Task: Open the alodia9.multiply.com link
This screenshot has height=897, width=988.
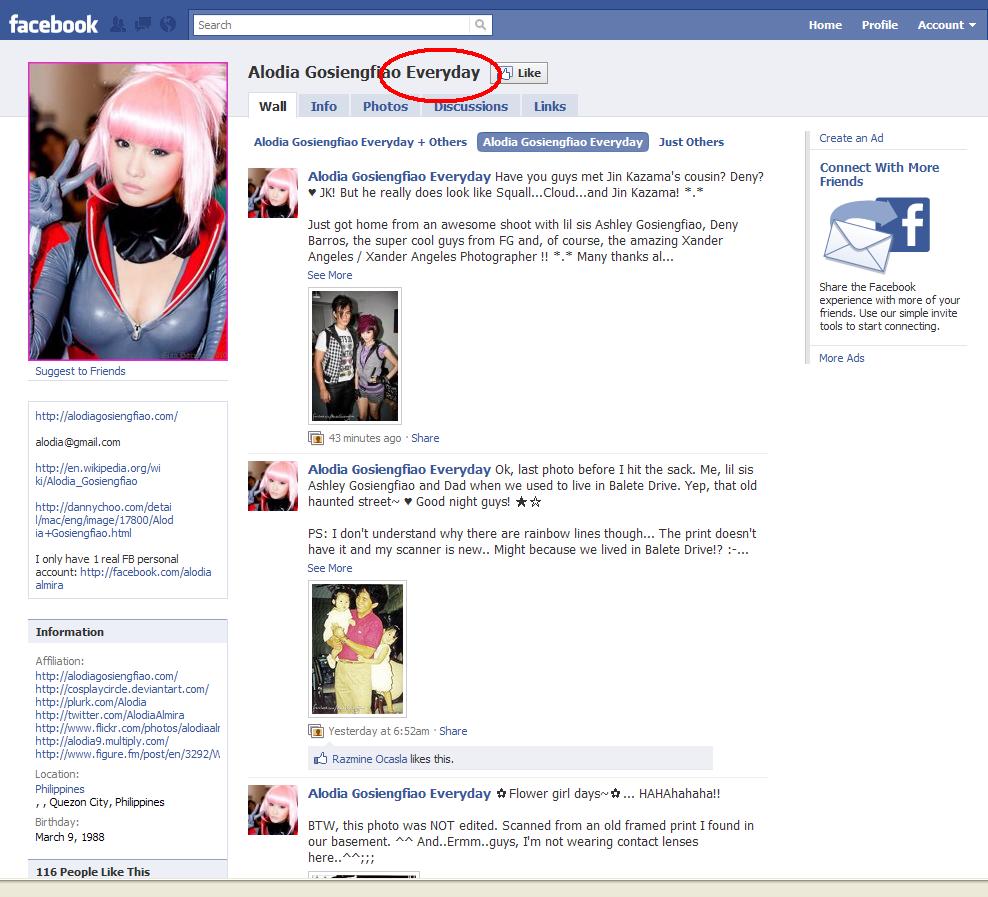Action: tap(102, 741)
